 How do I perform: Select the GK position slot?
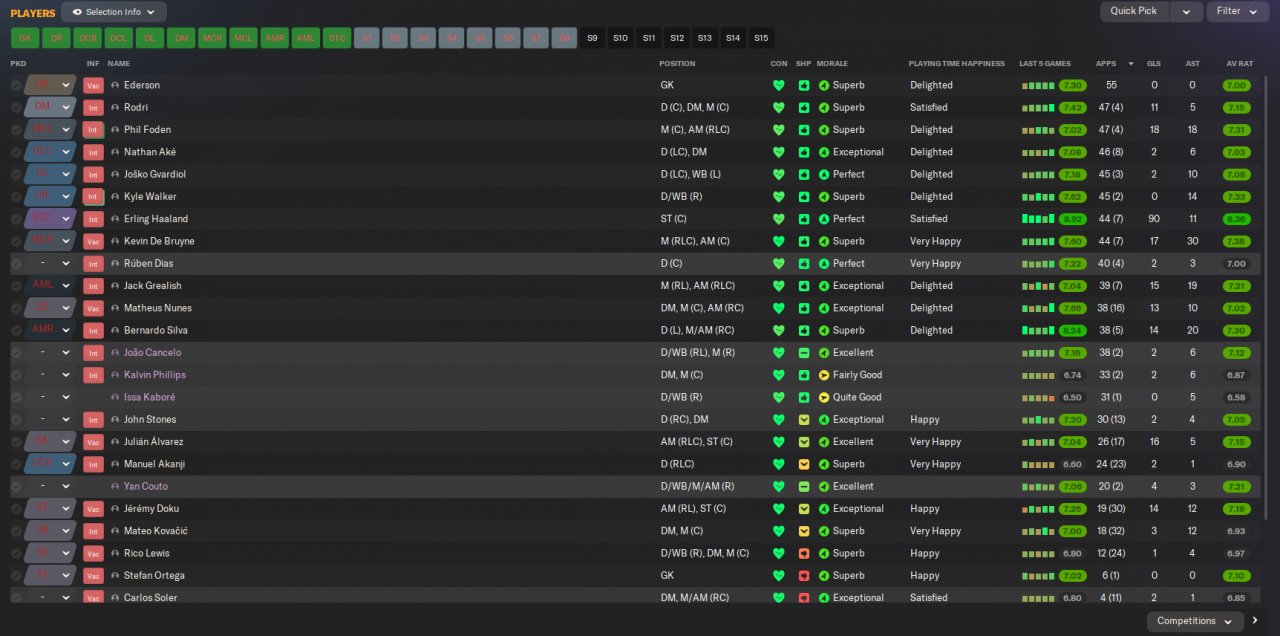(25, 38)
